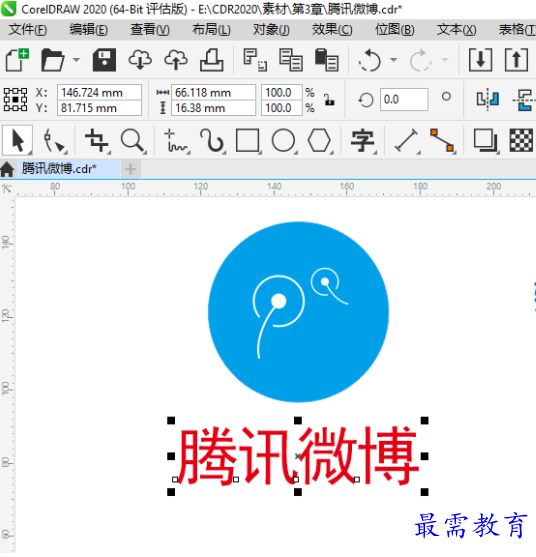
Task: Click the cloud download icon
Action: click(x=140, y=60)
